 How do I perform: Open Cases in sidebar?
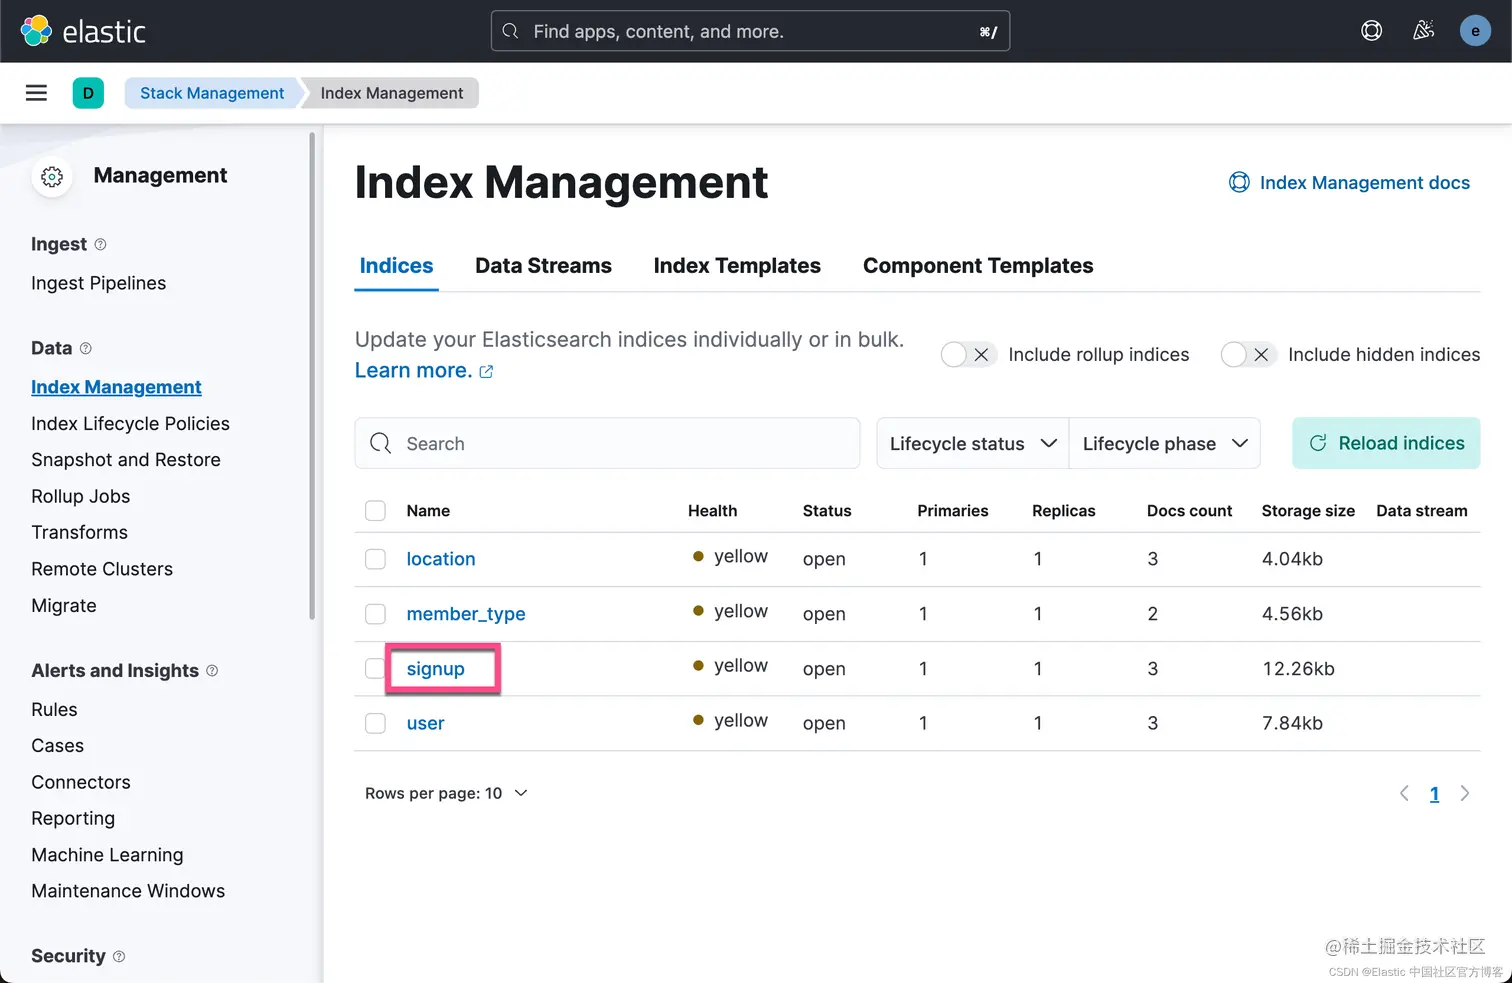(57, 746)
